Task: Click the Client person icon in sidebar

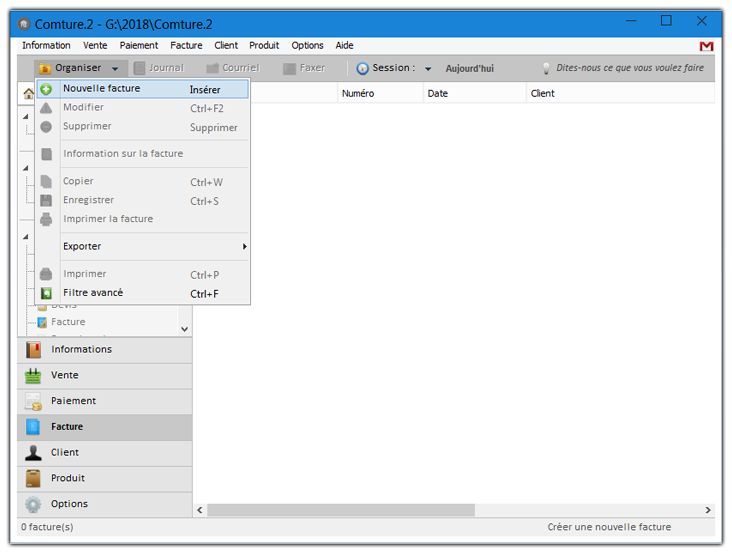Action: pos(34,452)
